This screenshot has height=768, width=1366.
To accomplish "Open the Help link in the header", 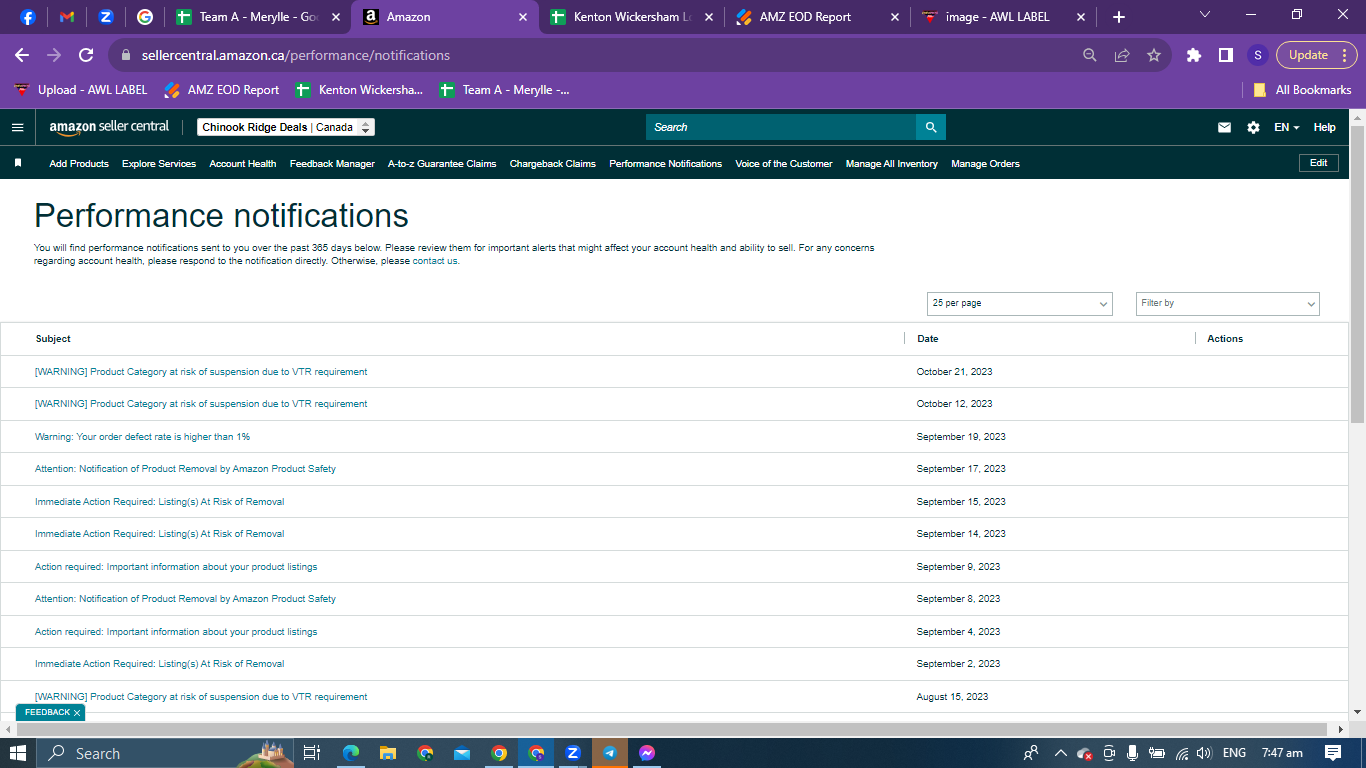I will (1325, 127).
